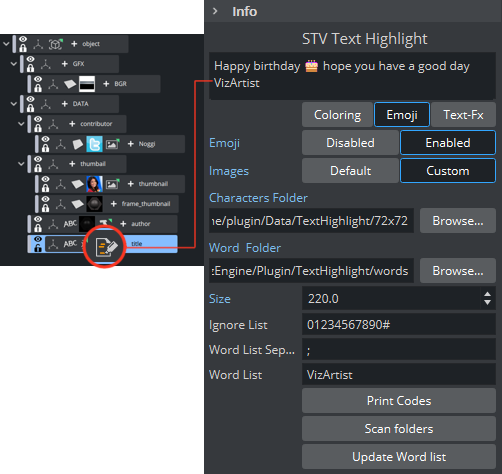
Task: Toggle visibility eye of object container
Action: point(23,40)
